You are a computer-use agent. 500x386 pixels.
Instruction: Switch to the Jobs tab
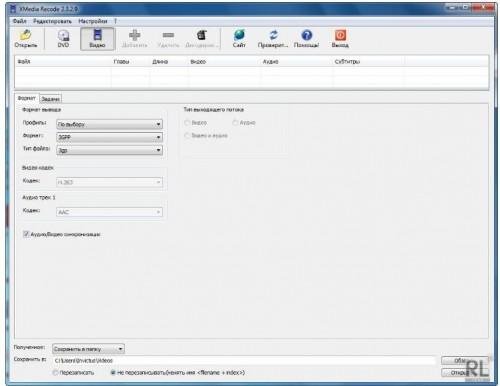50,99
